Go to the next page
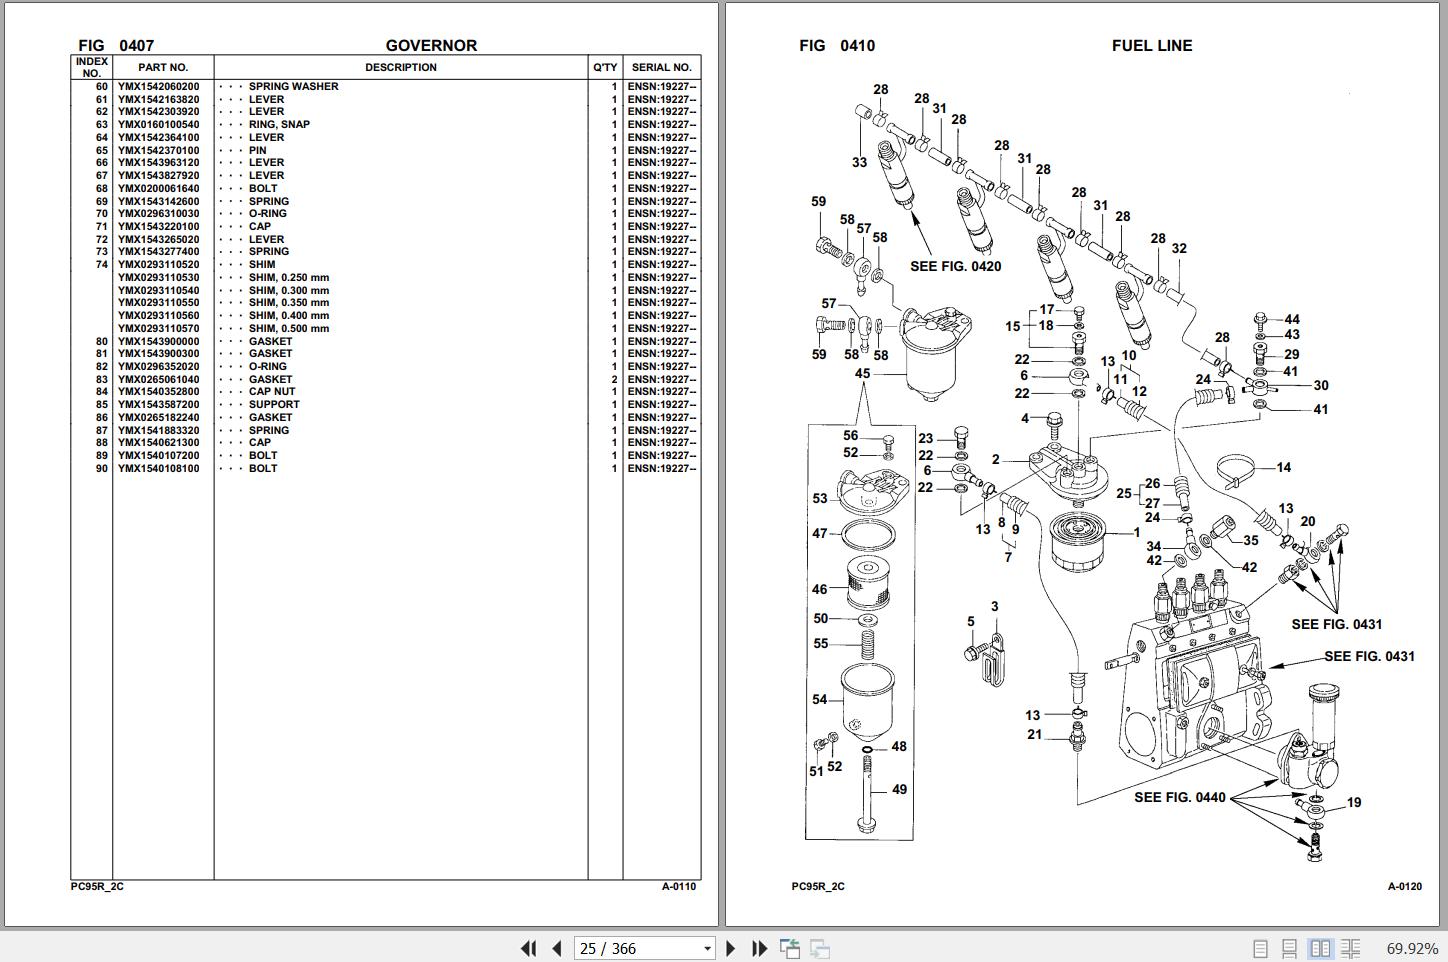The image size is (1448, 962). (730, 948)
